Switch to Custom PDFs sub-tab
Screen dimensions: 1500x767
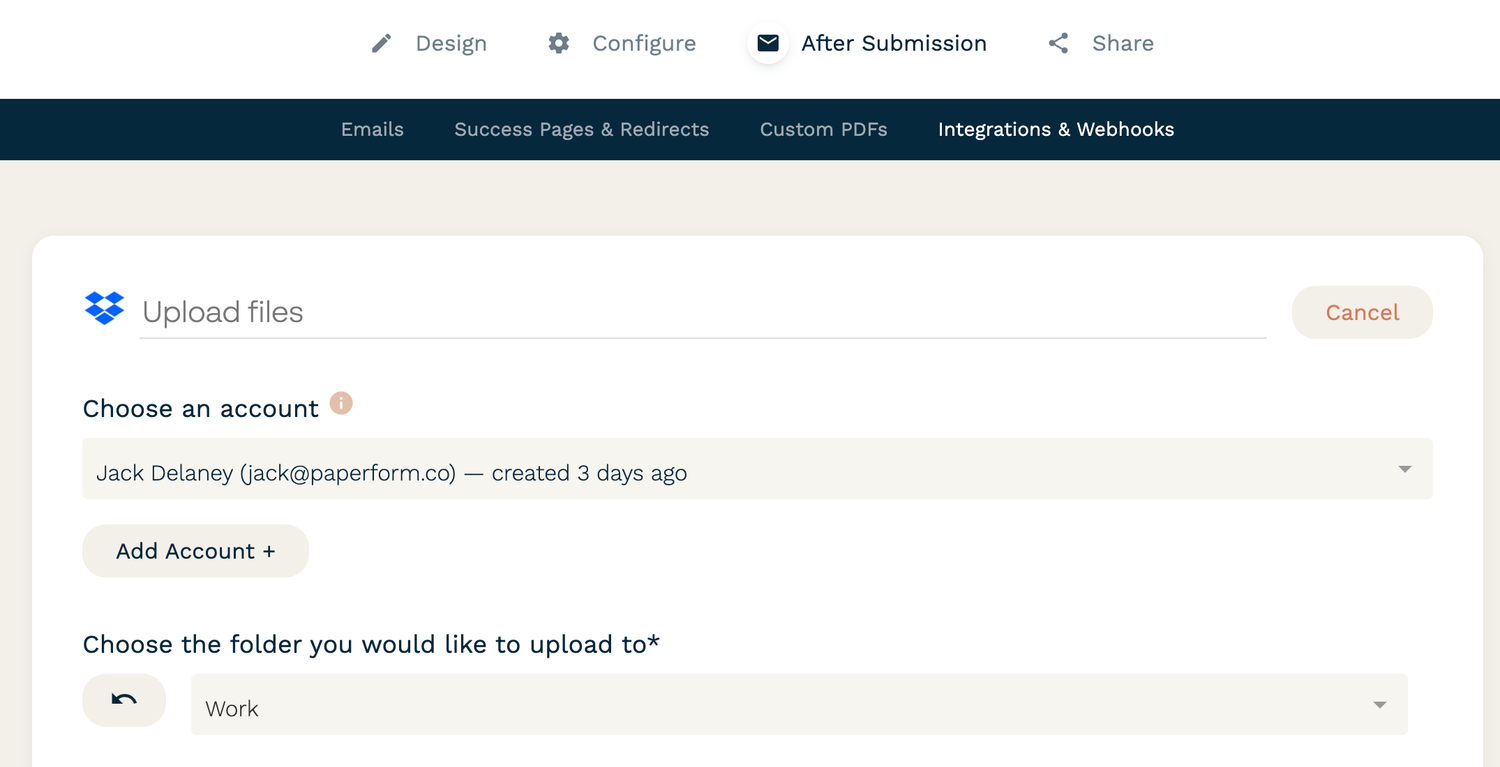point(823,129)
